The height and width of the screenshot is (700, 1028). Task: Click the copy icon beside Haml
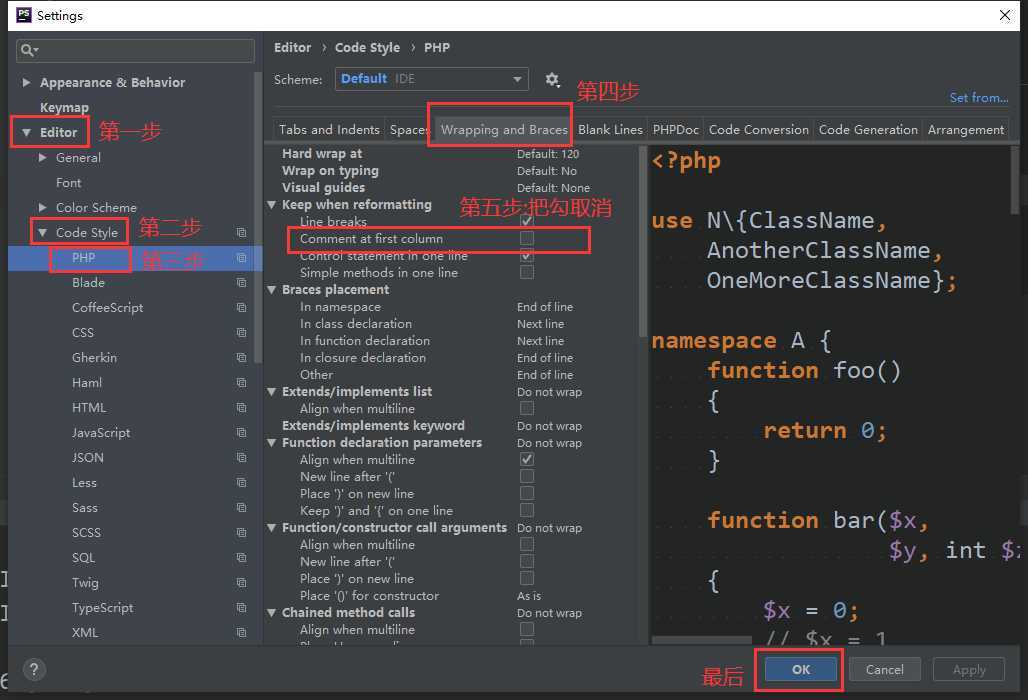pos(241,382)
